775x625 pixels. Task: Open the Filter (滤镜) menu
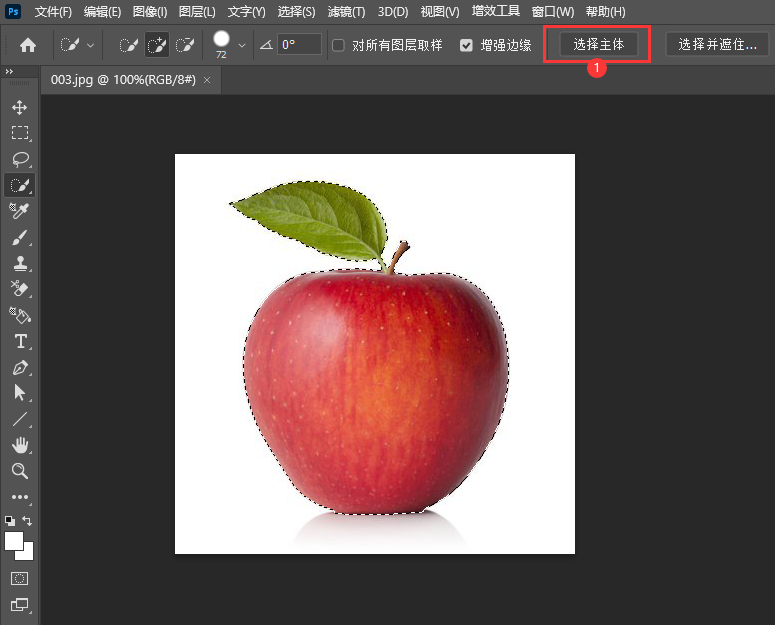tap(346, 11)
